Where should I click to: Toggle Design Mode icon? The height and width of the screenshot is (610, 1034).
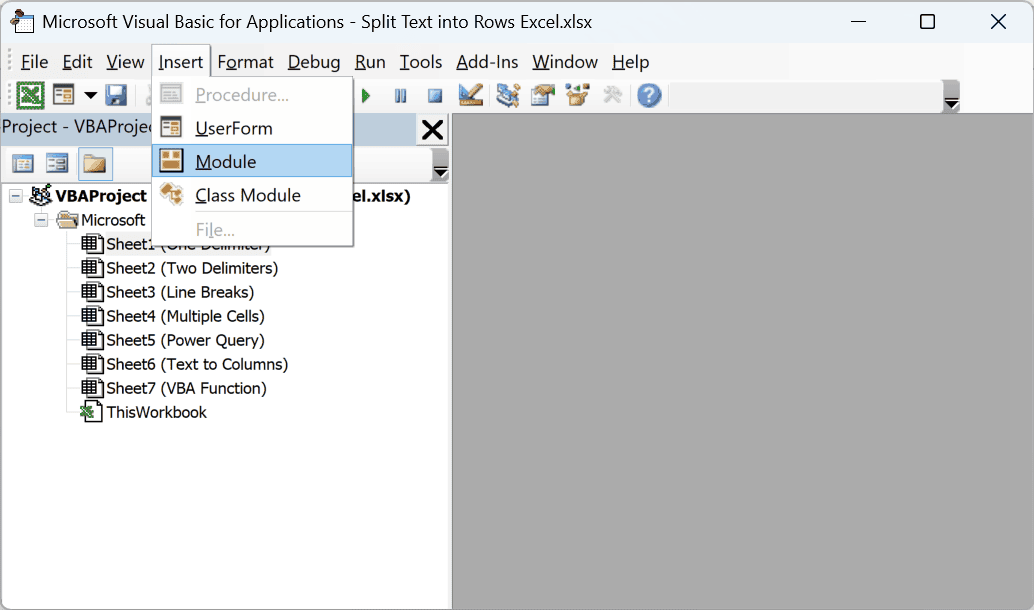click(471, 96)
